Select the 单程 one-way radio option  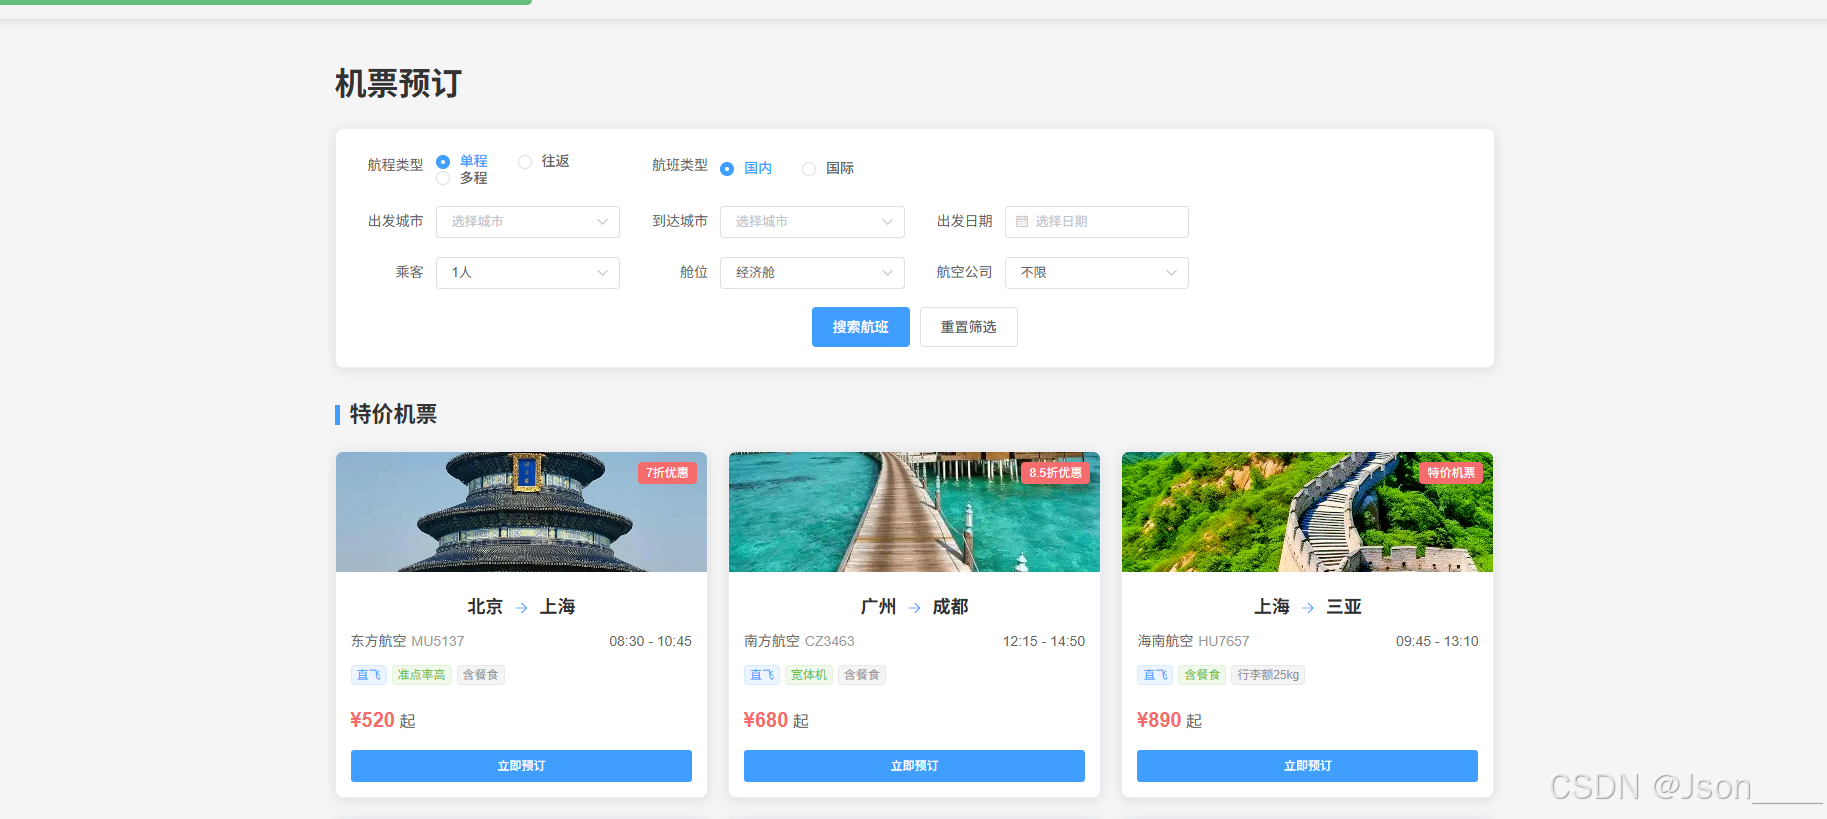tap(462, 161)
